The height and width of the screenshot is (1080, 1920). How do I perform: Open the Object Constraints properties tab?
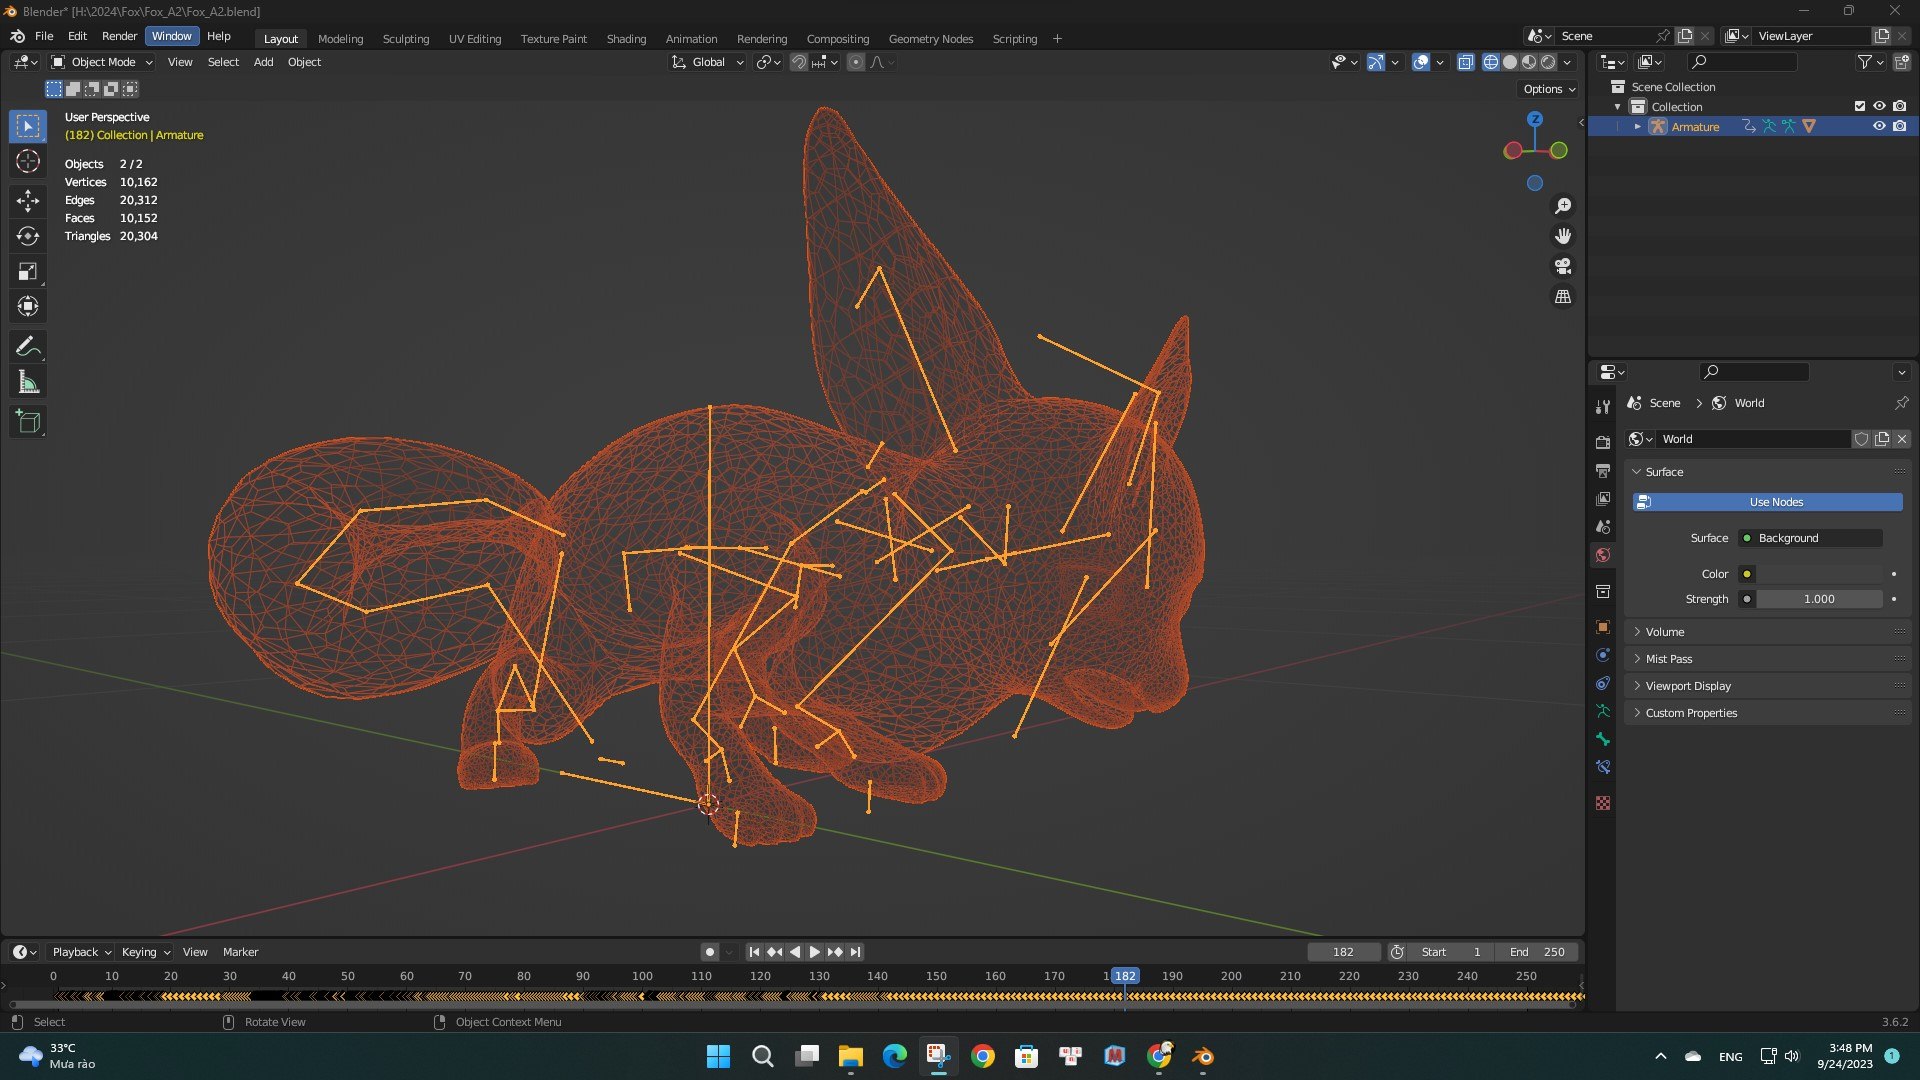coord(1603,683)
